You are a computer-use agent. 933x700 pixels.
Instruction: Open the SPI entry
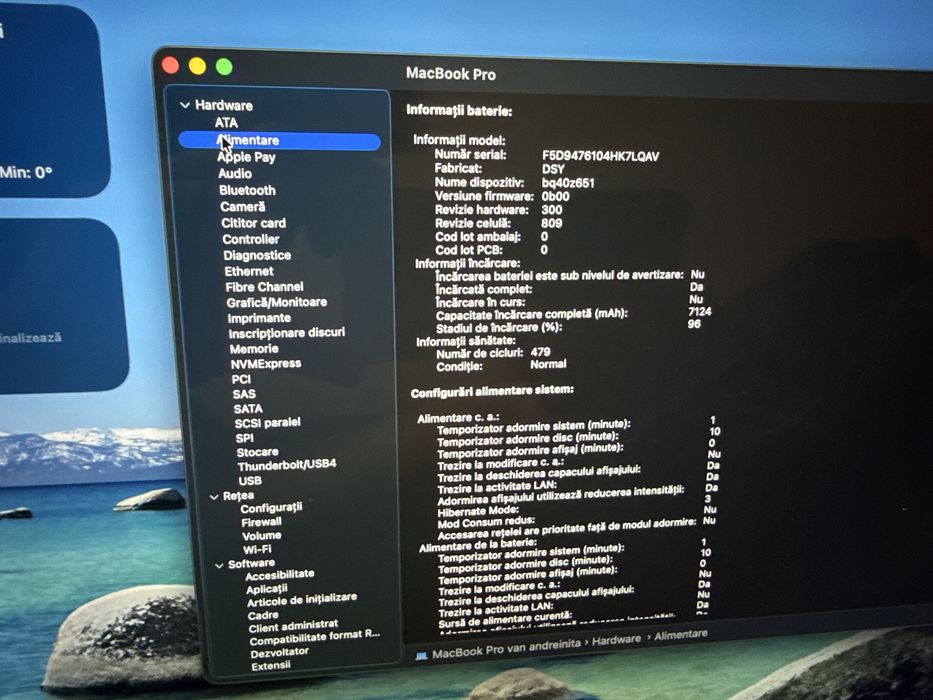pyautogui.click(x=245, y=438)
